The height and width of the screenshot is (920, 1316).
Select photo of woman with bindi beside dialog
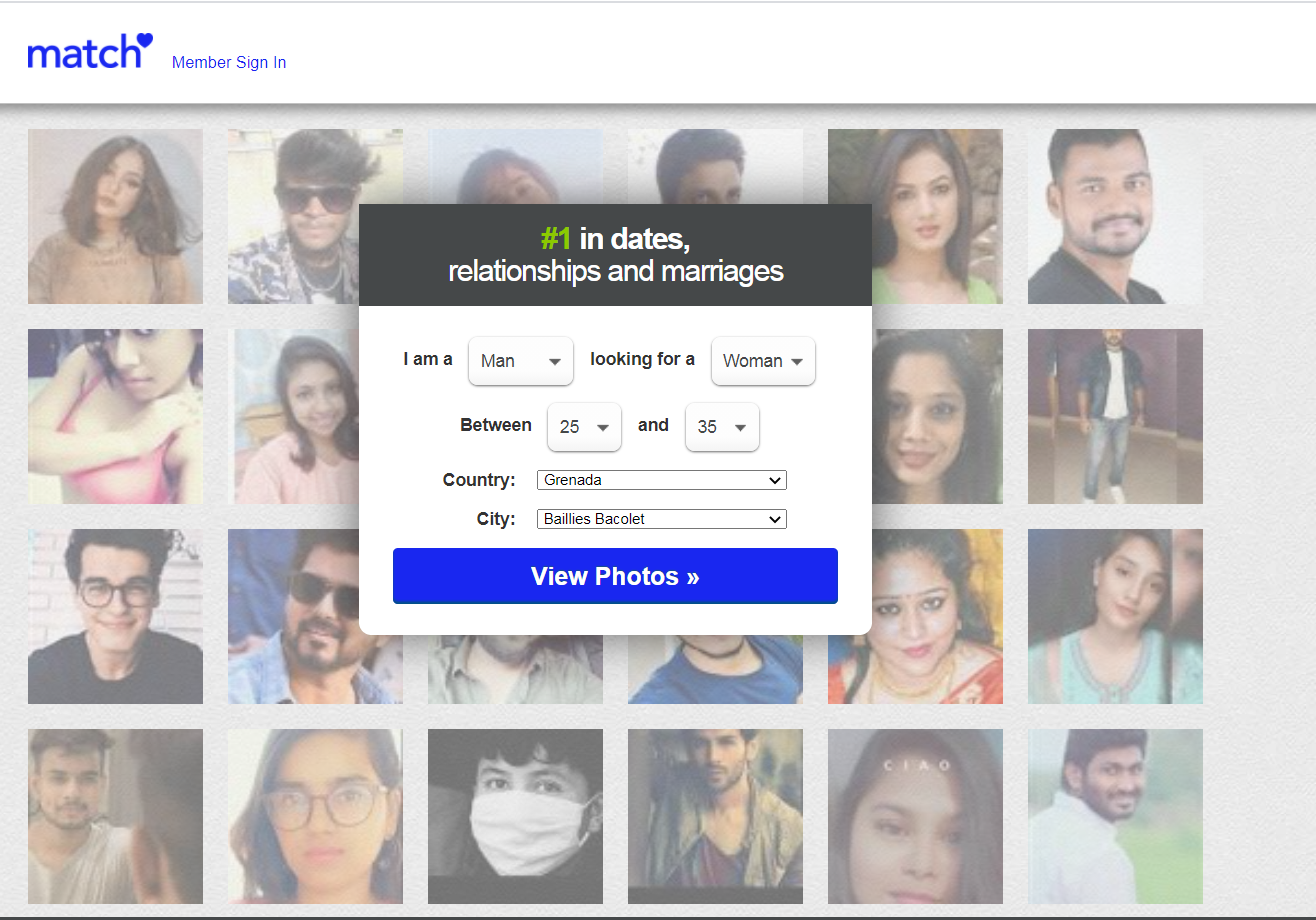(937, 416)
